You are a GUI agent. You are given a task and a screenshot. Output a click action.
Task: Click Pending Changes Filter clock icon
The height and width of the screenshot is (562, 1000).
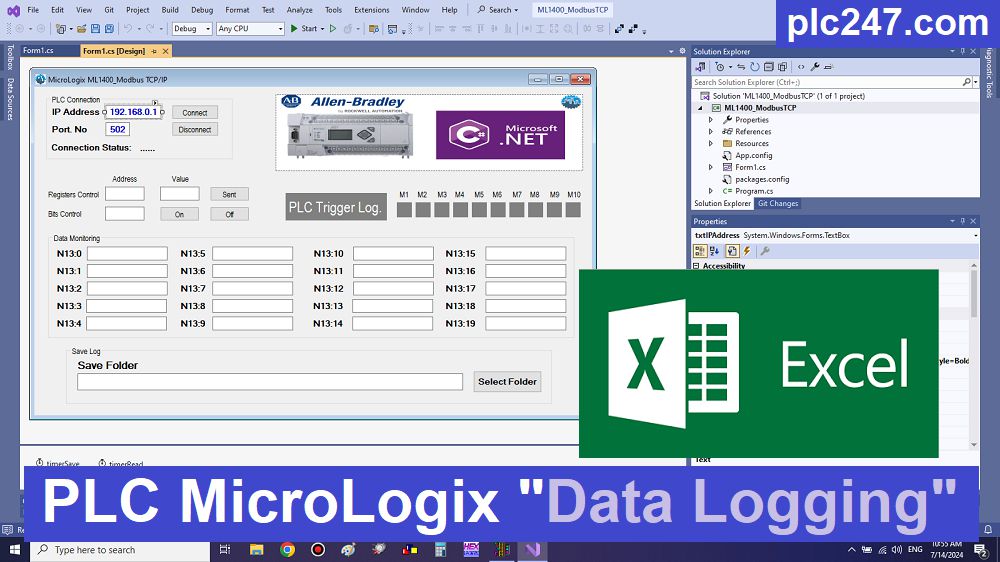pos(720,67)
